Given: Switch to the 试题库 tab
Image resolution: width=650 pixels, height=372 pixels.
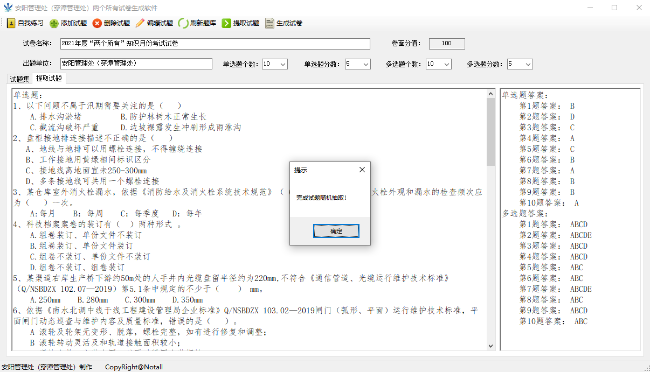Looking at the screenshot, I should click(19, 79).
